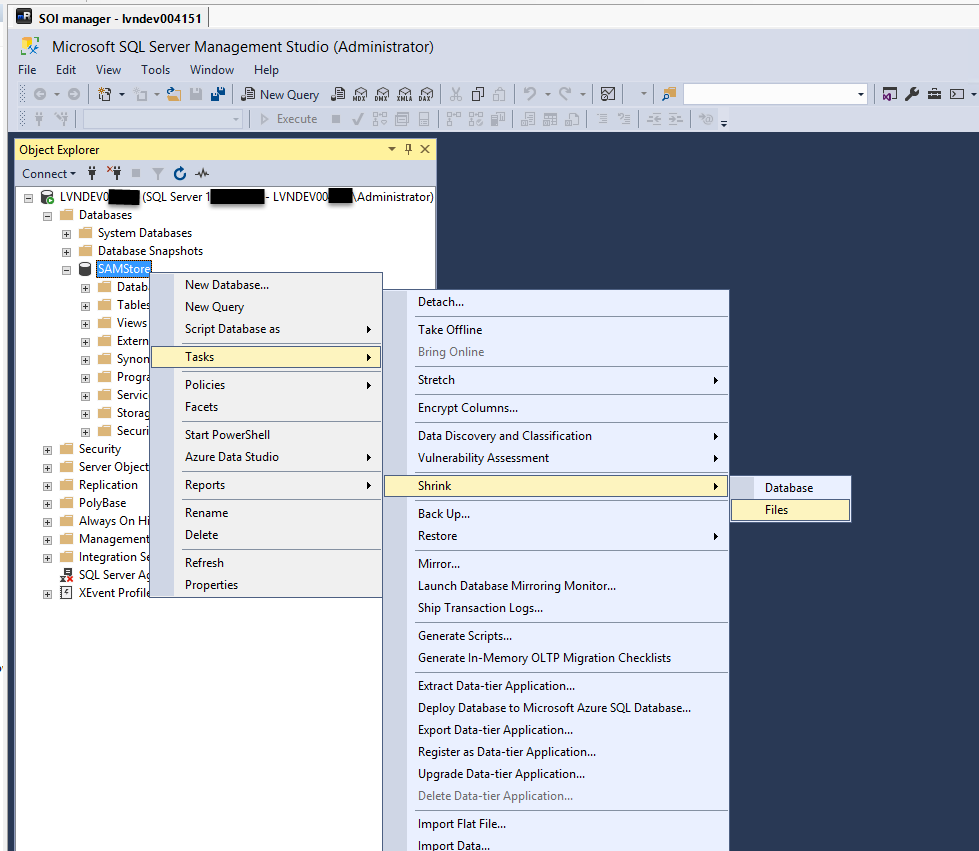Open the Tools menu in menu bar
979x851 pixels.
point(155,70)
